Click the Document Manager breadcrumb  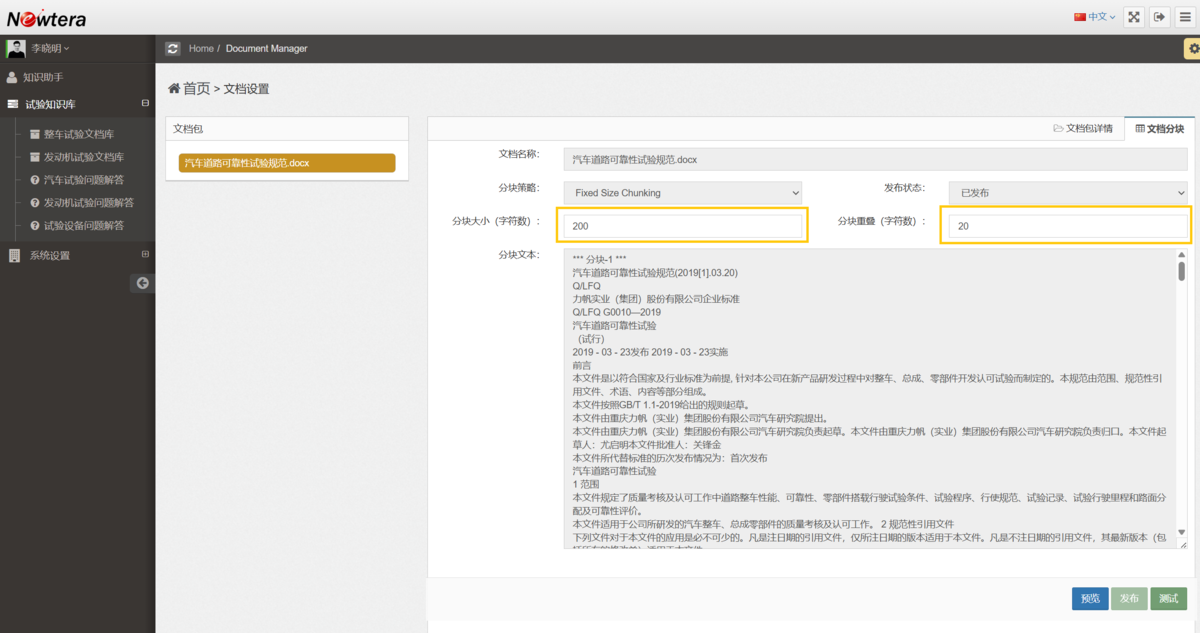[266, 48]
